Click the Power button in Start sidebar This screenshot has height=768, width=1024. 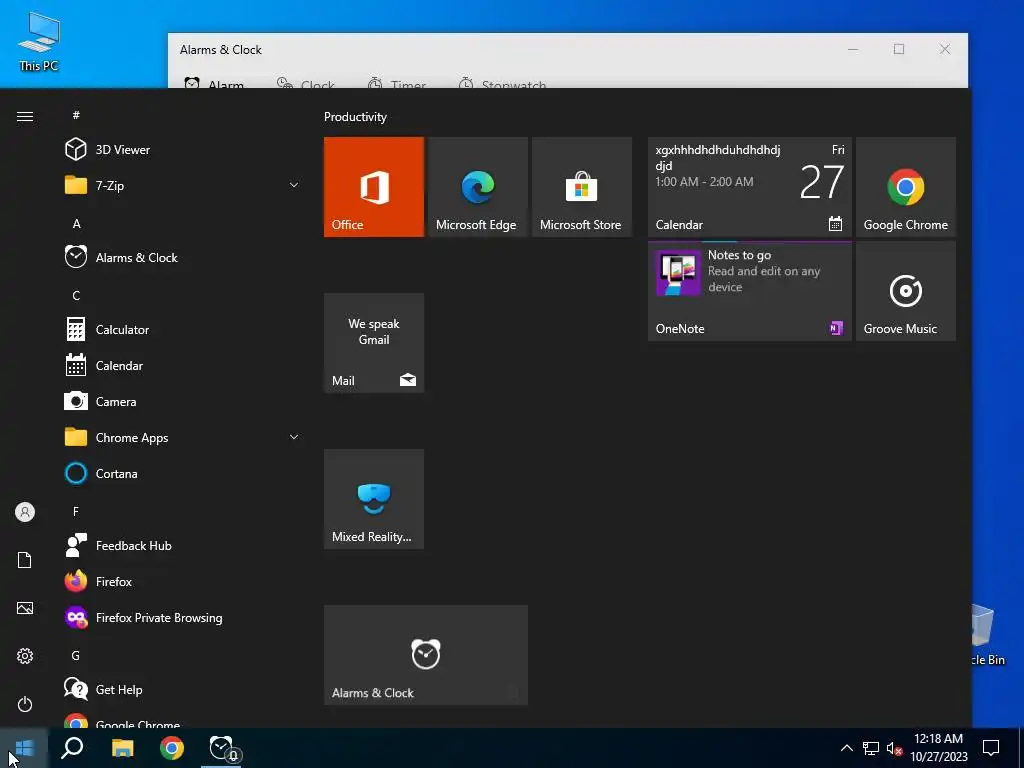[25, 704]
